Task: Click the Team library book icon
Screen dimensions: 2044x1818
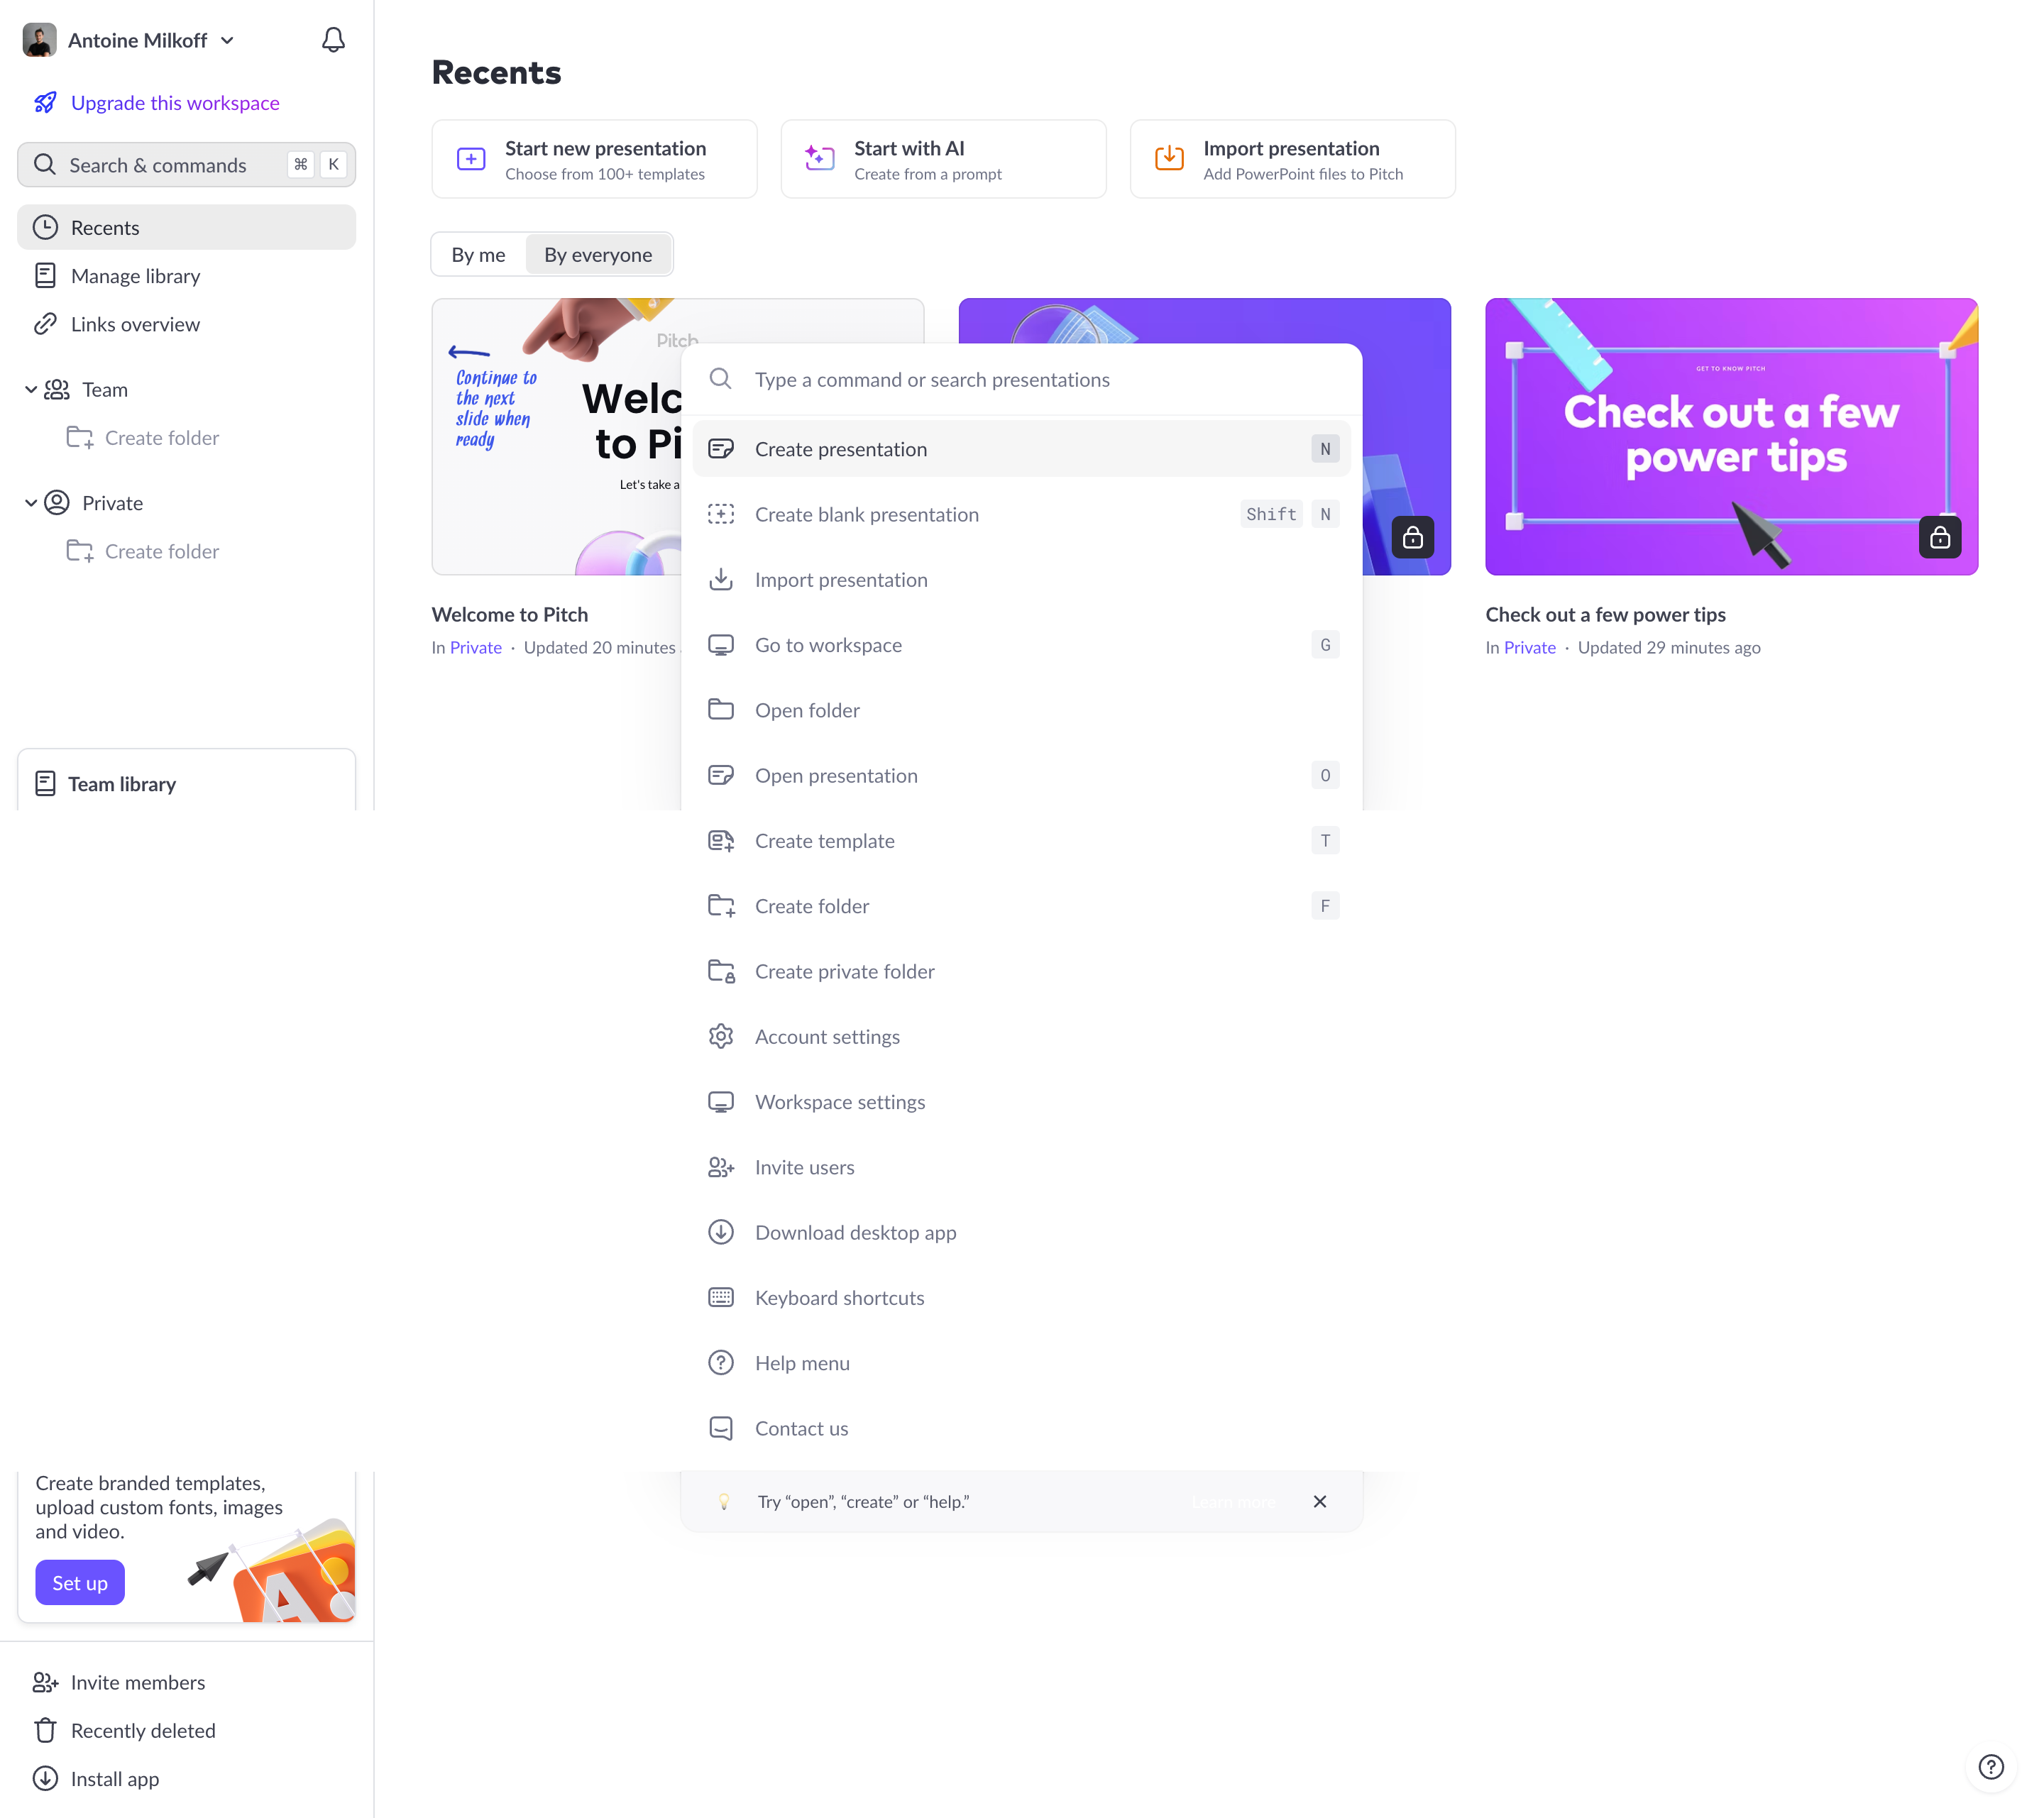Action: 45,784
